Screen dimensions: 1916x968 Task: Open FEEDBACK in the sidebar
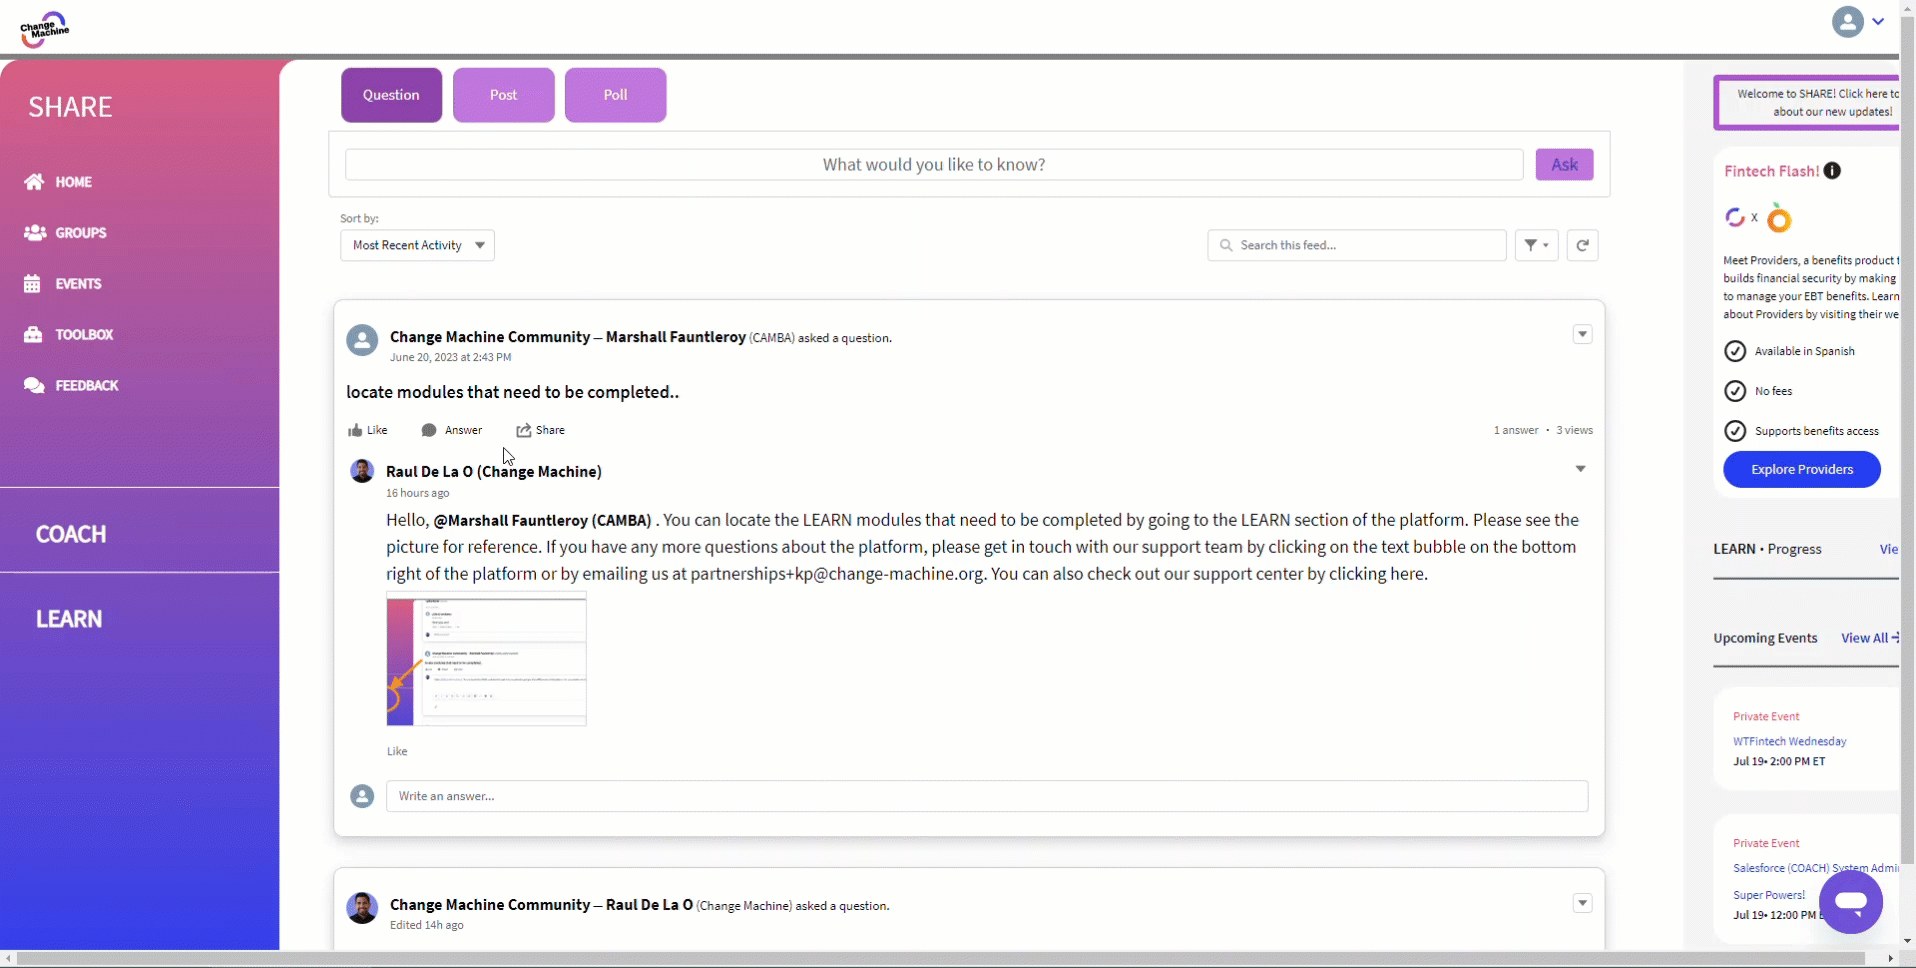pyautogui.click(x=72, y=386)
